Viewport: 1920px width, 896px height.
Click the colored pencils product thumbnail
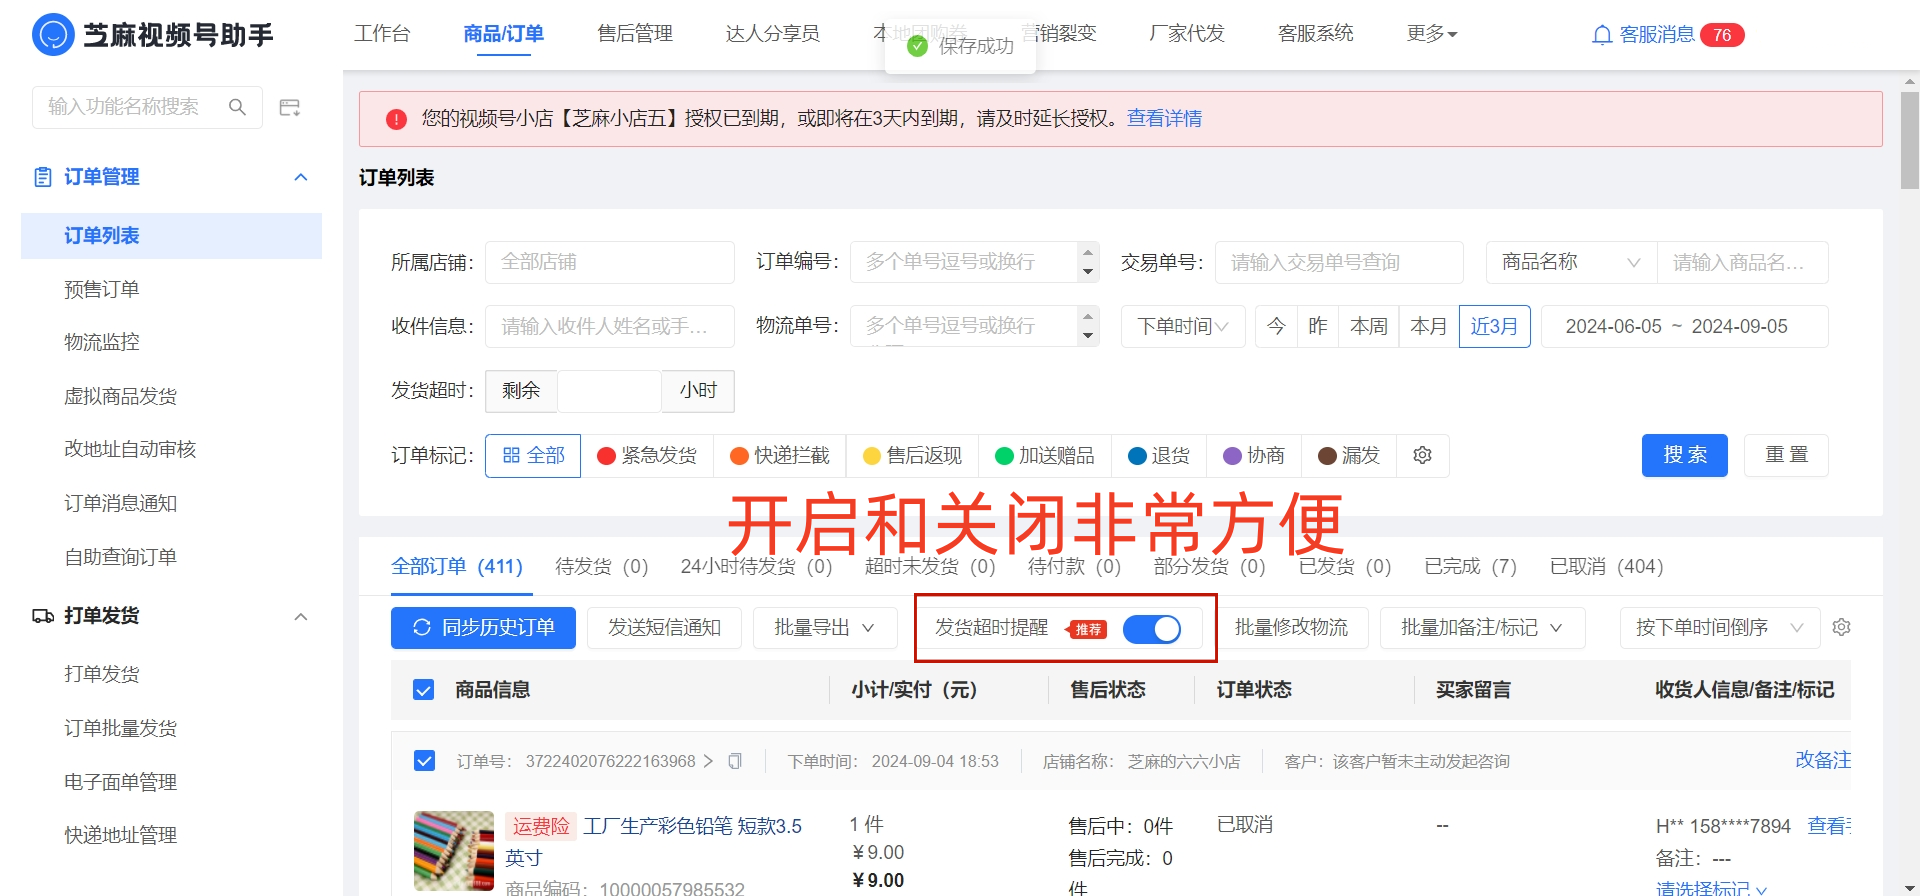click(x=454, y=851)
